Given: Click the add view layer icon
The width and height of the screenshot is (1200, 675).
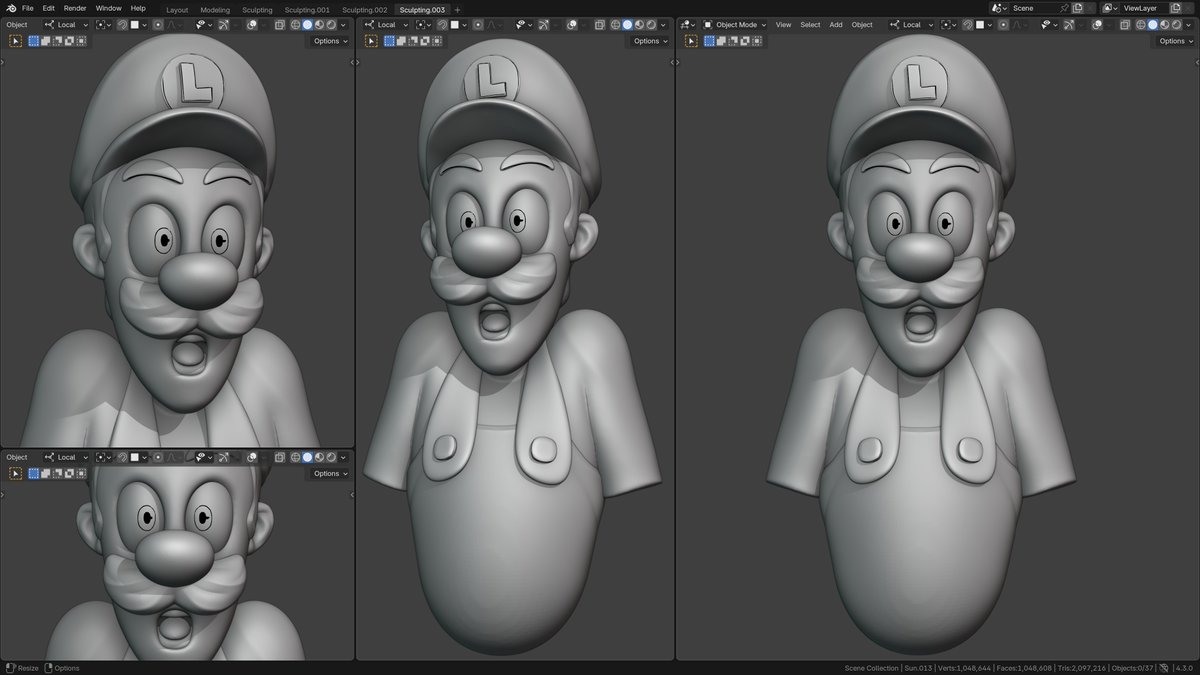Looking at the screenshot, I should coord(1175,8).
